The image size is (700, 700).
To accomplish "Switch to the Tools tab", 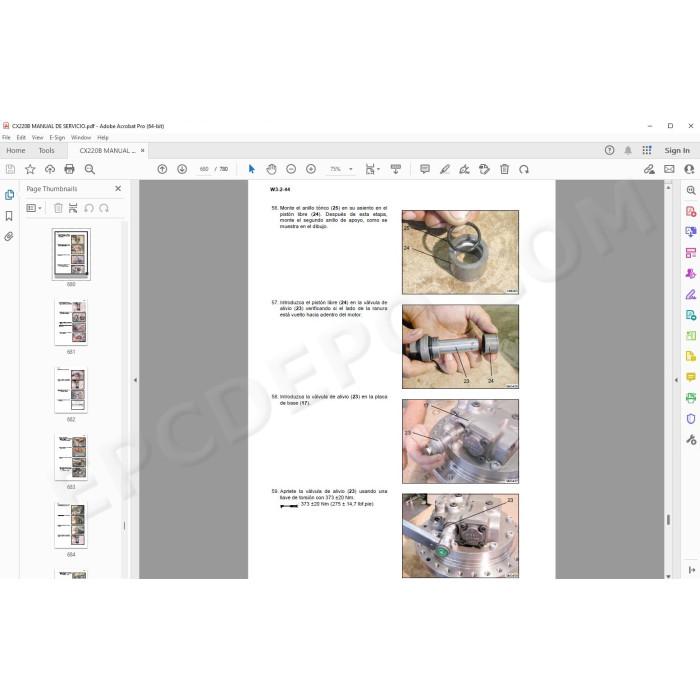I will pos(46,150).
